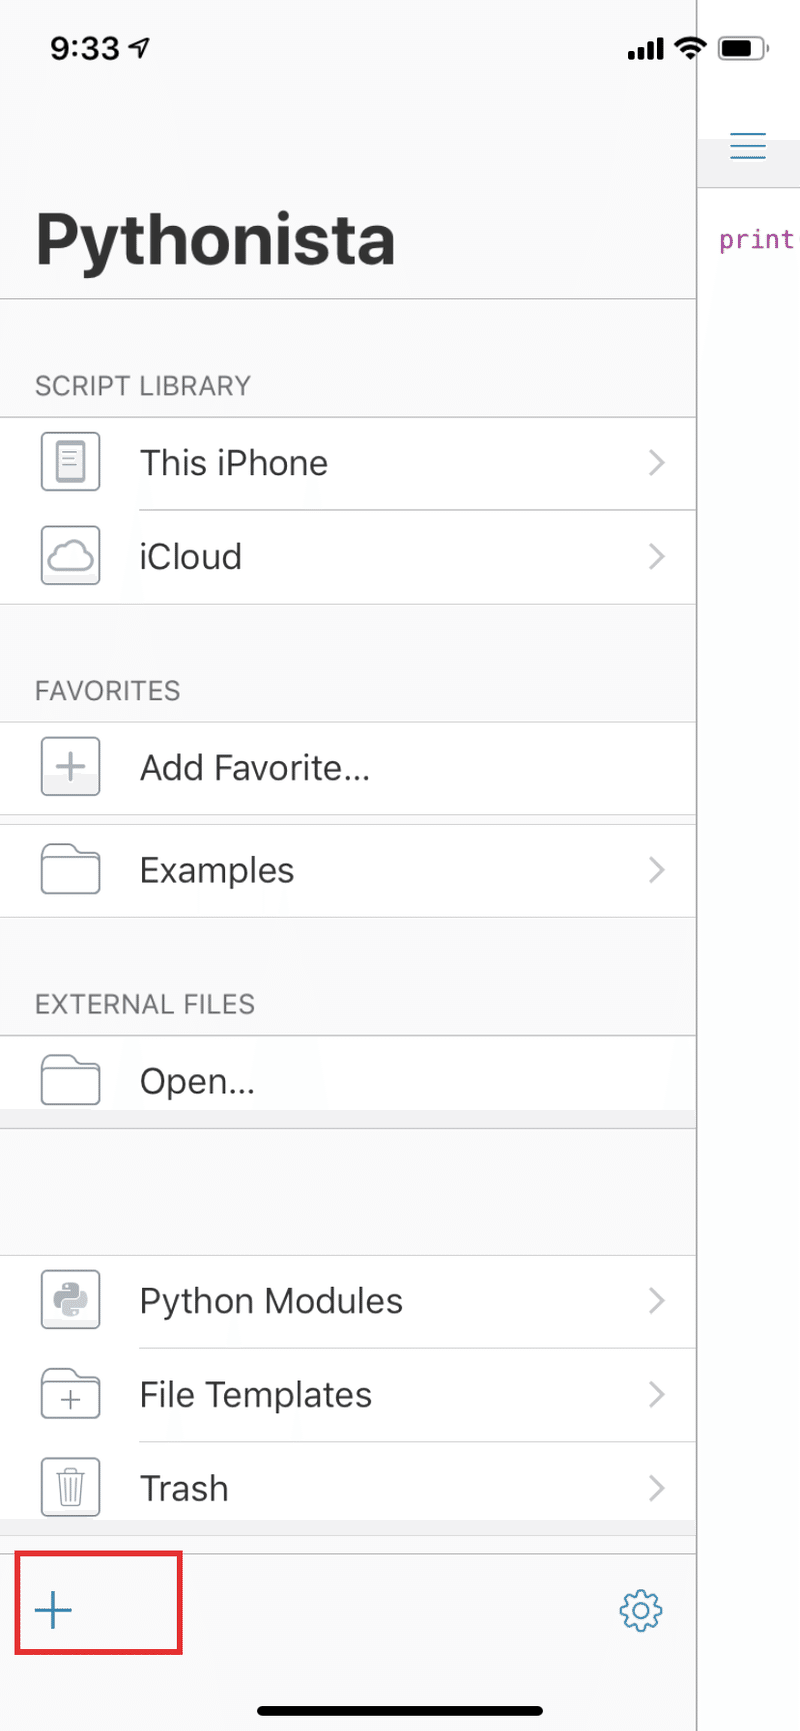Tap the Examples folder icon
Viewport: 800px width, 1731px height.
(x=70, y=870)
